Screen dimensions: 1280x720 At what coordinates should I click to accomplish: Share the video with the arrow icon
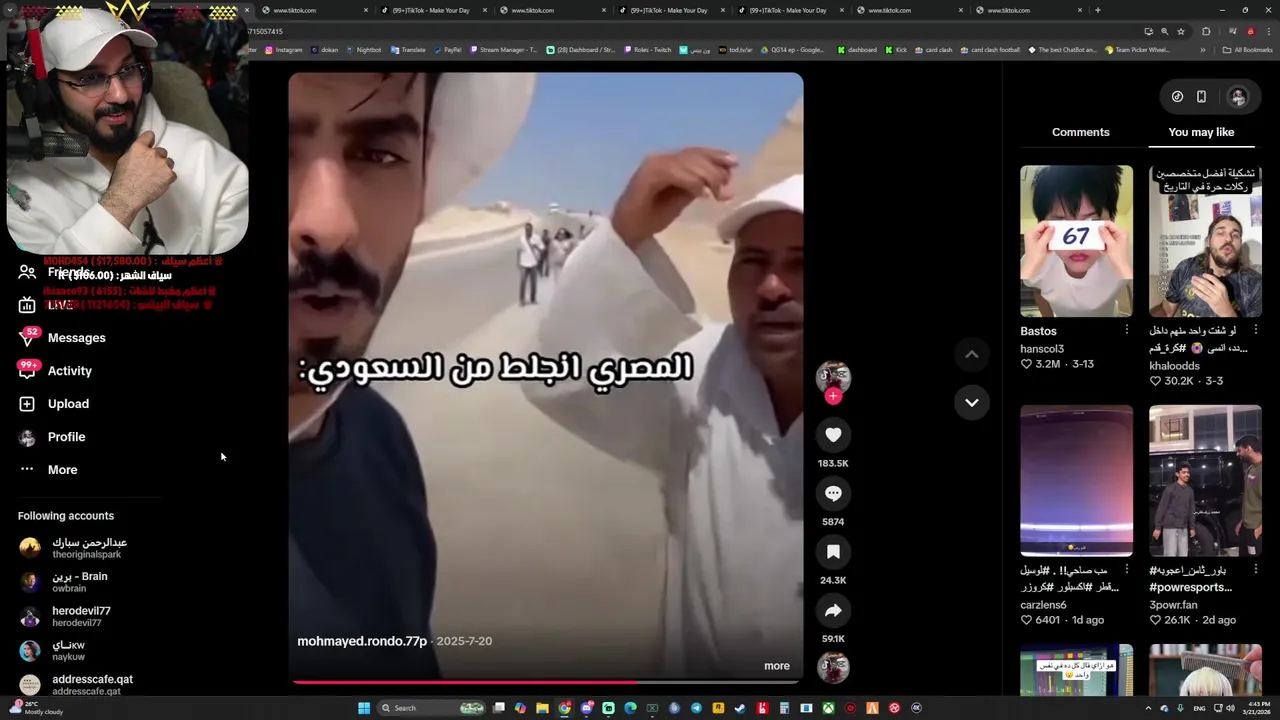833,611
